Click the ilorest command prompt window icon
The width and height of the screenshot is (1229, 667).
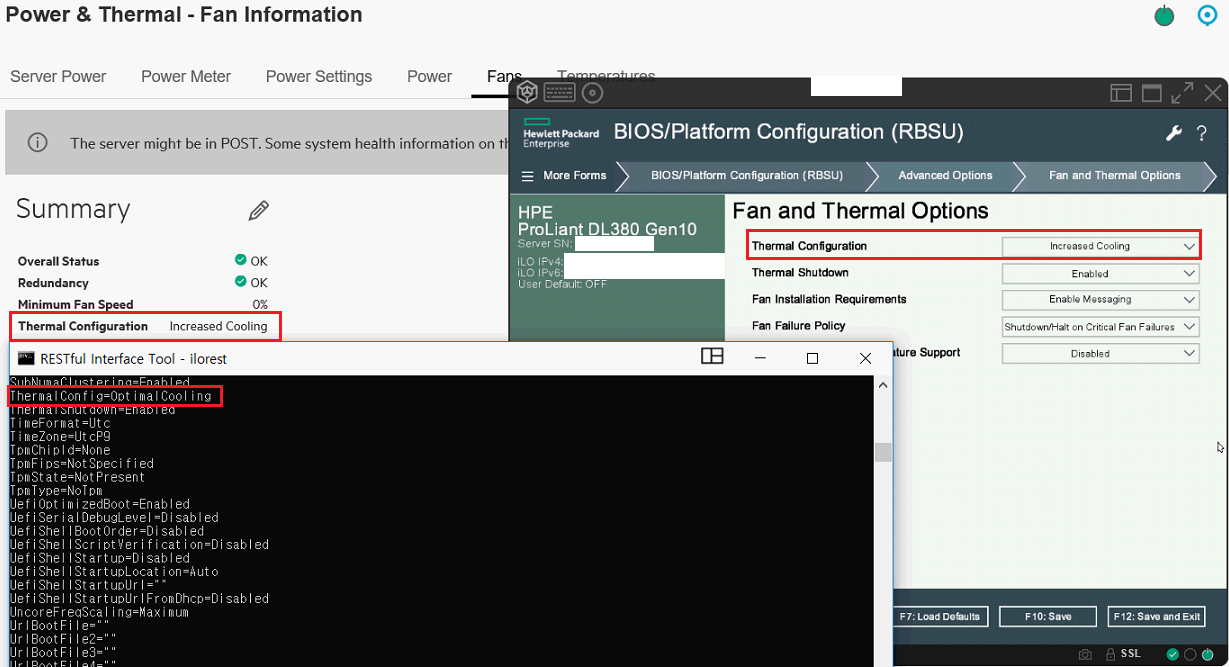pos(25,358)
